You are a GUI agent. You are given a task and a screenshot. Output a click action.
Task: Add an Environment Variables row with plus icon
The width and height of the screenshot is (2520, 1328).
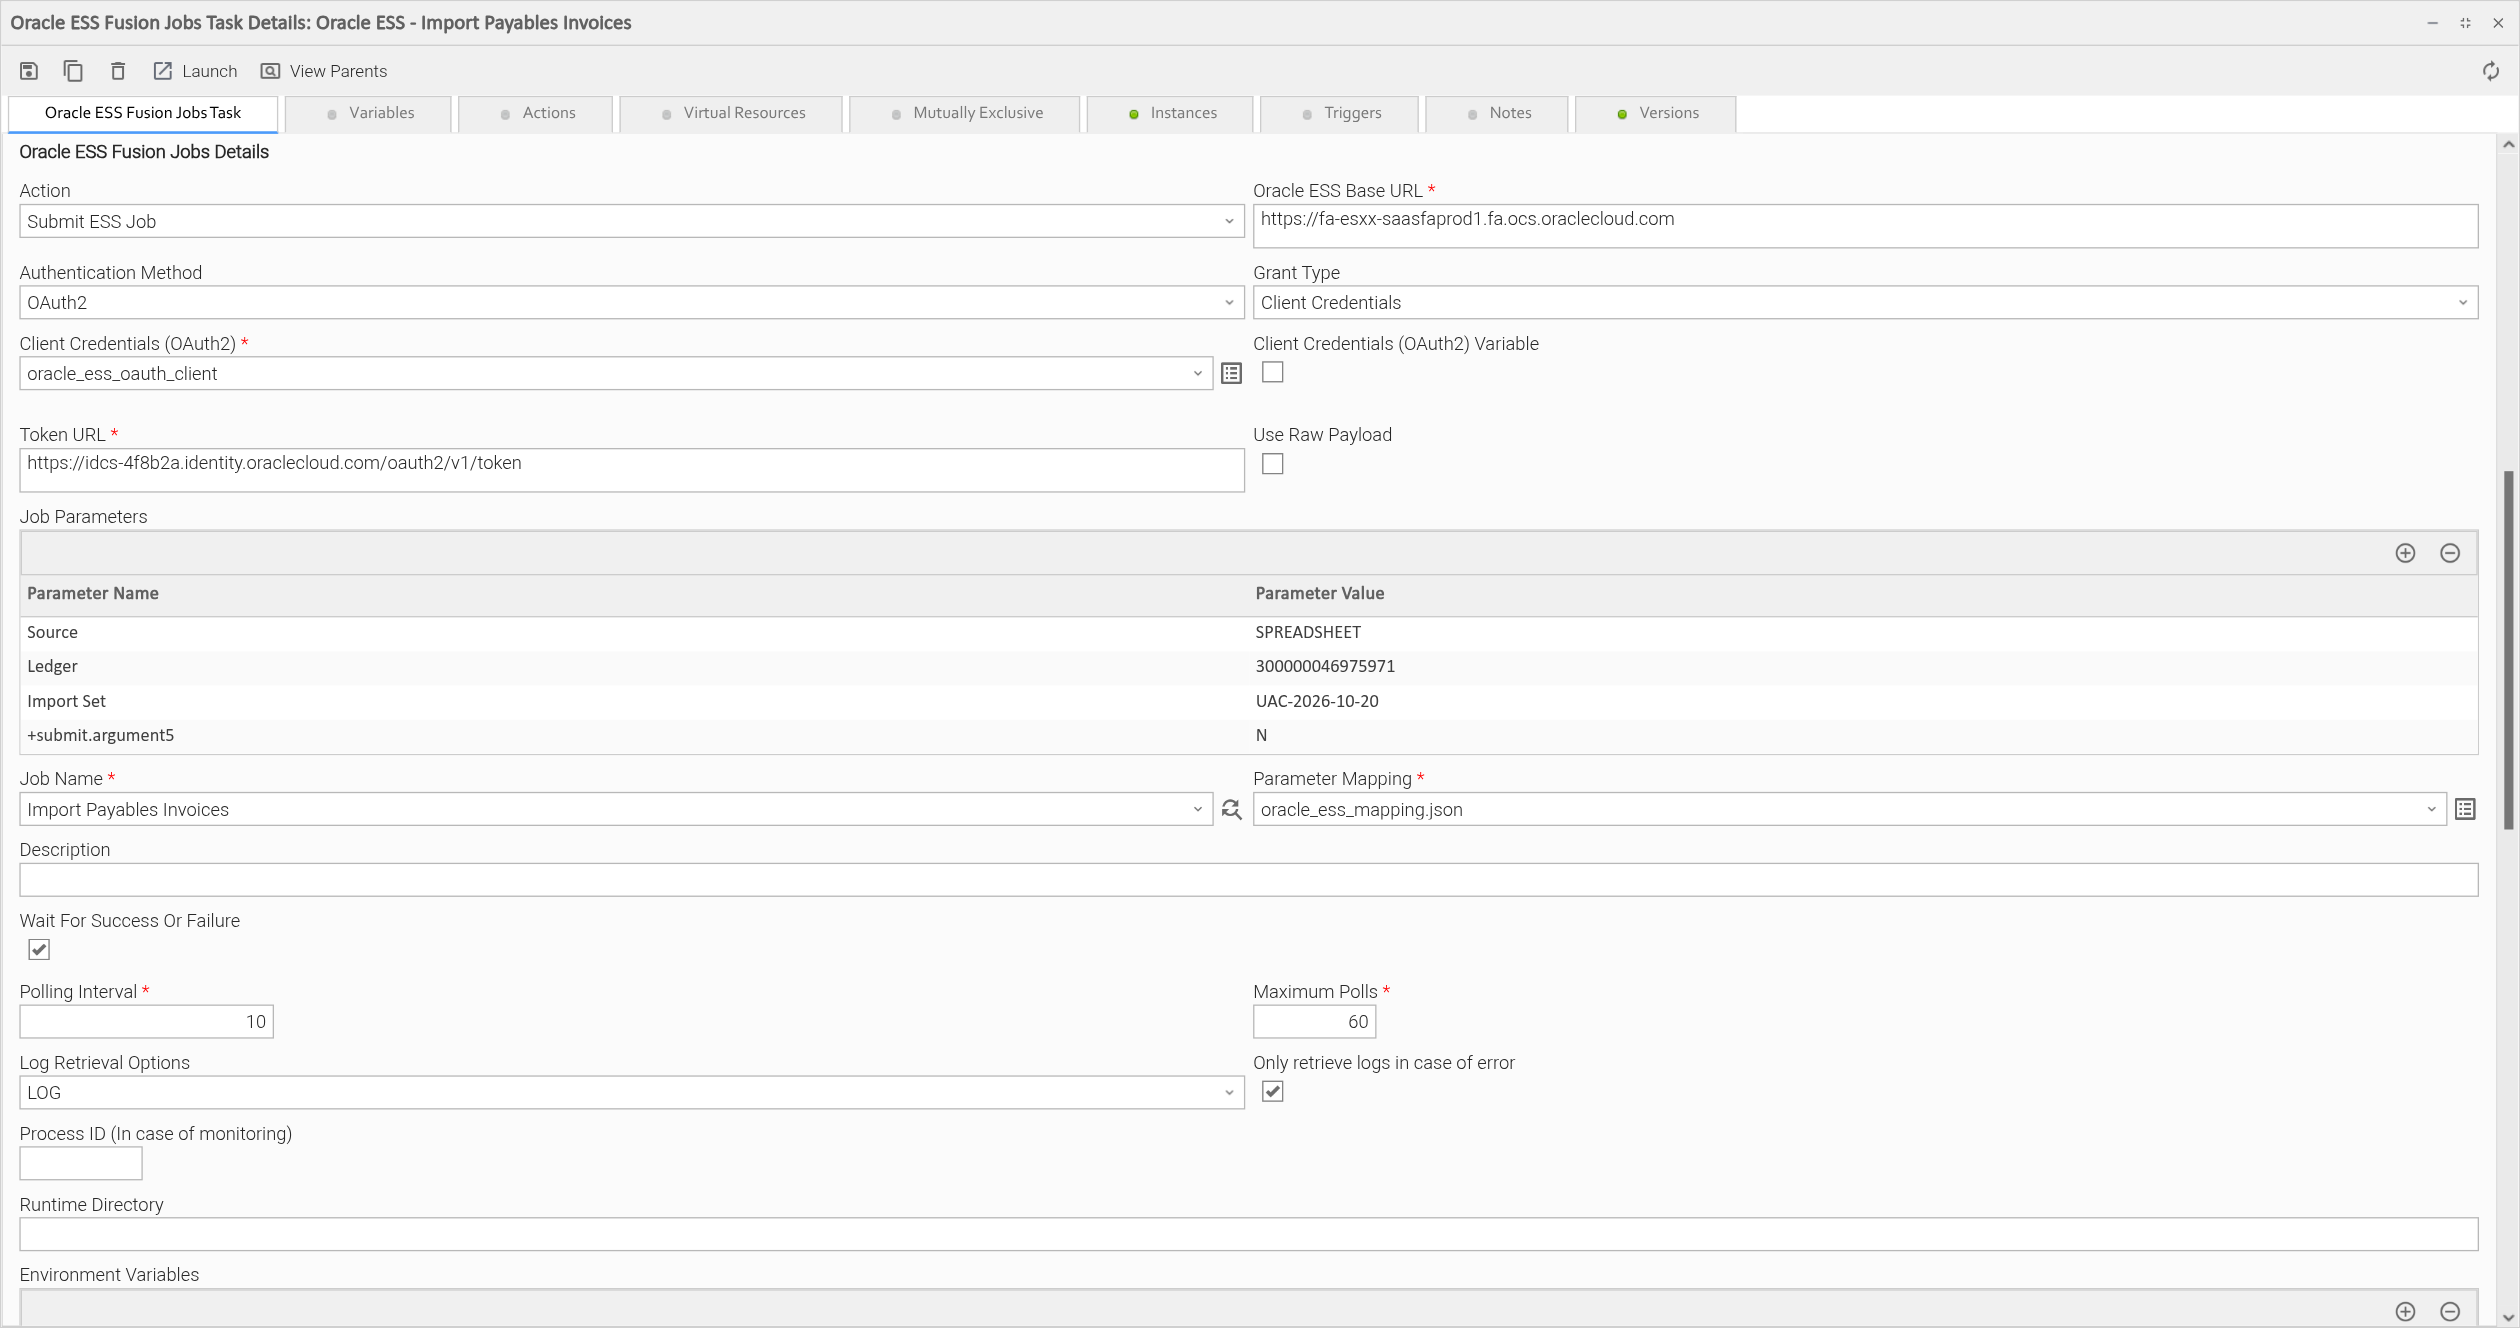click(2405, 1311)
